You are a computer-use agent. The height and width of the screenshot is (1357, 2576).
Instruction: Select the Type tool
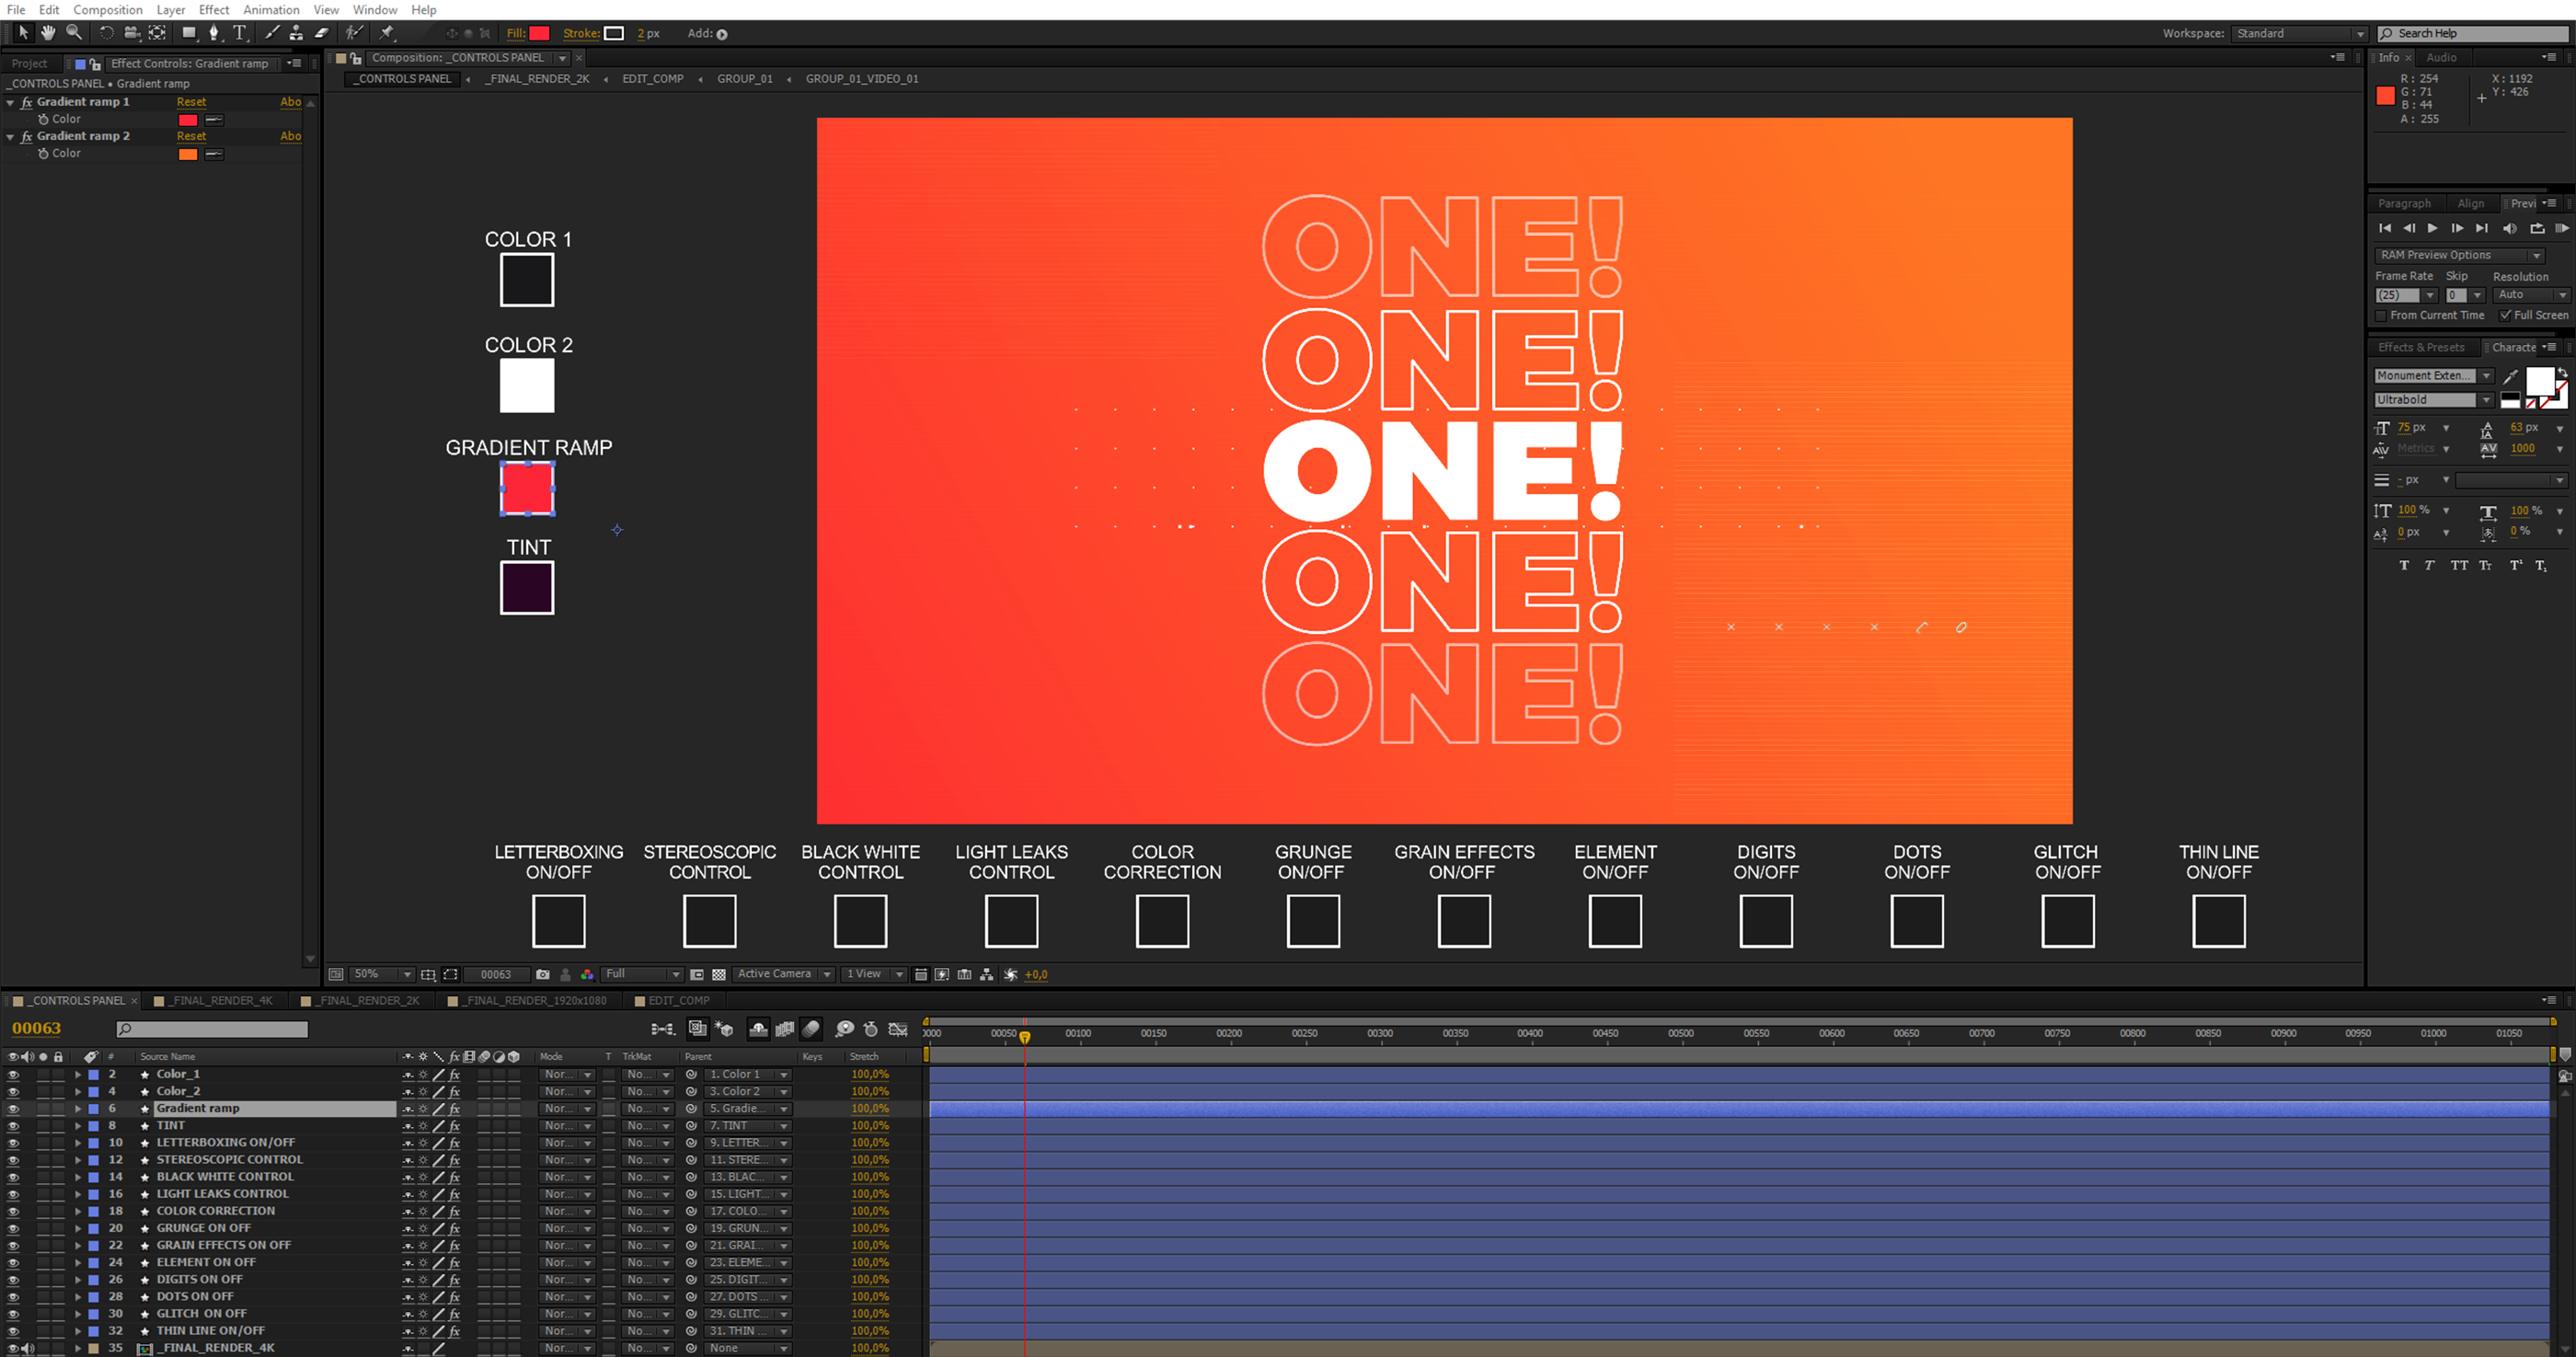(x=239, y=33)
